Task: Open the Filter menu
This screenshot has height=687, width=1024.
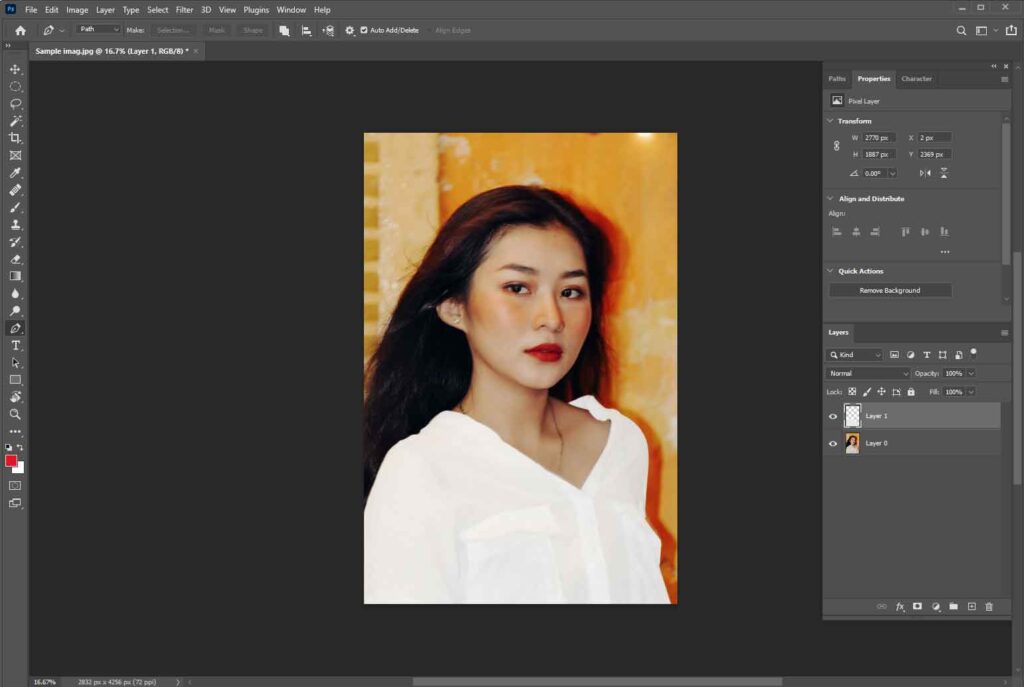Action: coord(184,9)
